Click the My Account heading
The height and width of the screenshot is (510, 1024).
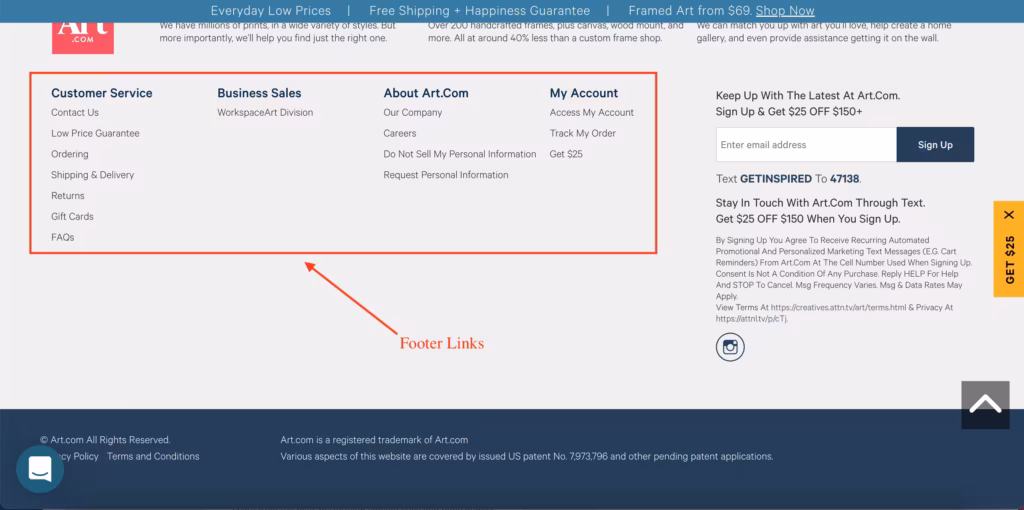(x=584, y=93)
